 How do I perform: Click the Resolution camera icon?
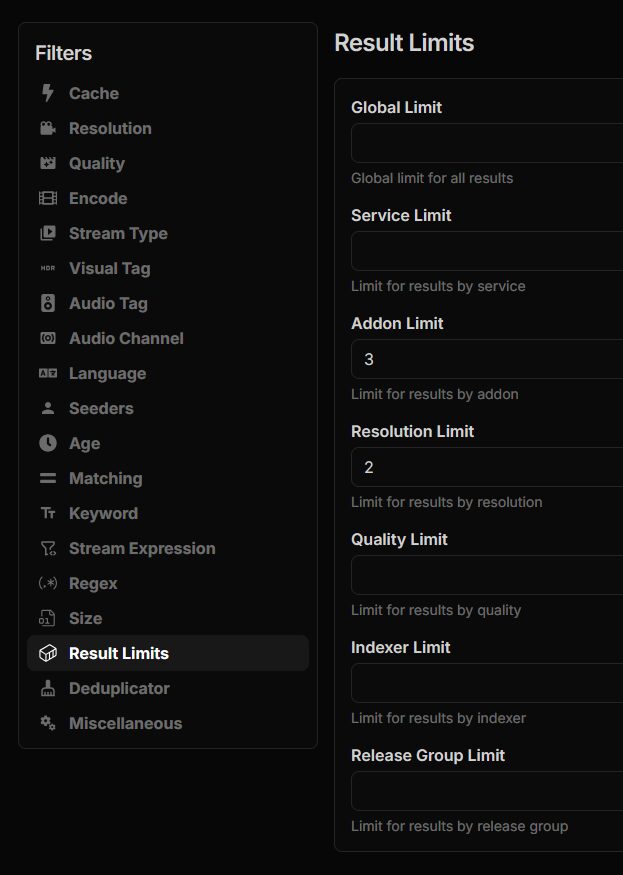pyautogui.click(x=47, y=128)
